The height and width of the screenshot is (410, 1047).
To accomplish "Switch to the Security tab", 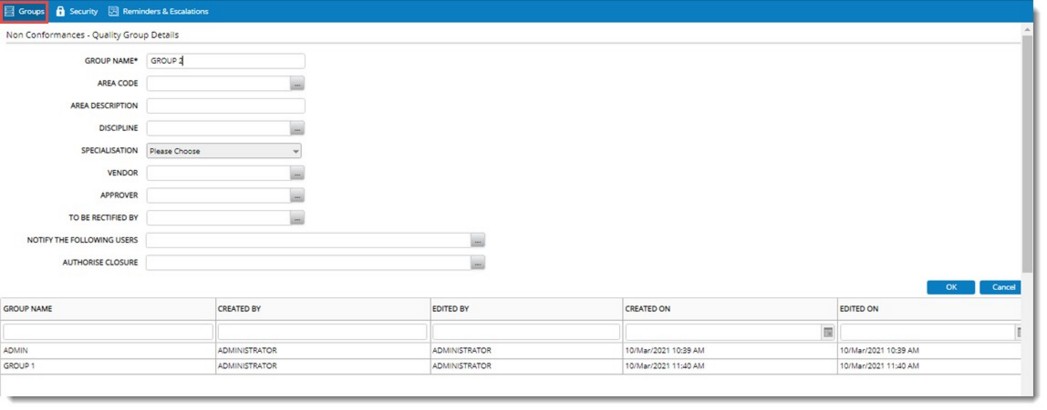I will 77,11.
